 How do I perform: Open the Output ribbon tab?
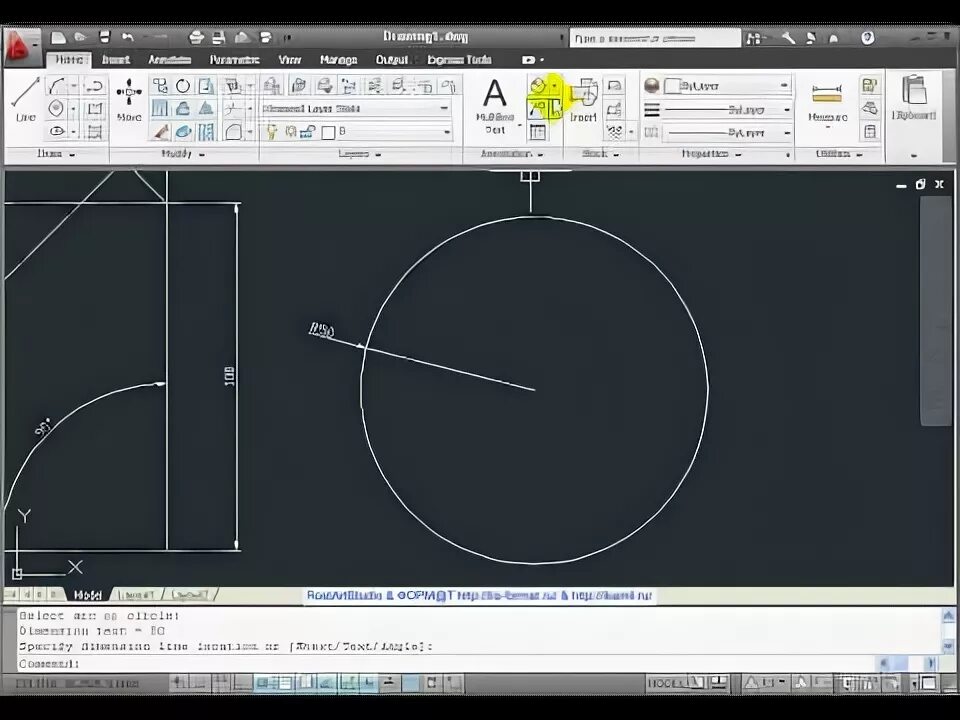(x=392, y=59)
